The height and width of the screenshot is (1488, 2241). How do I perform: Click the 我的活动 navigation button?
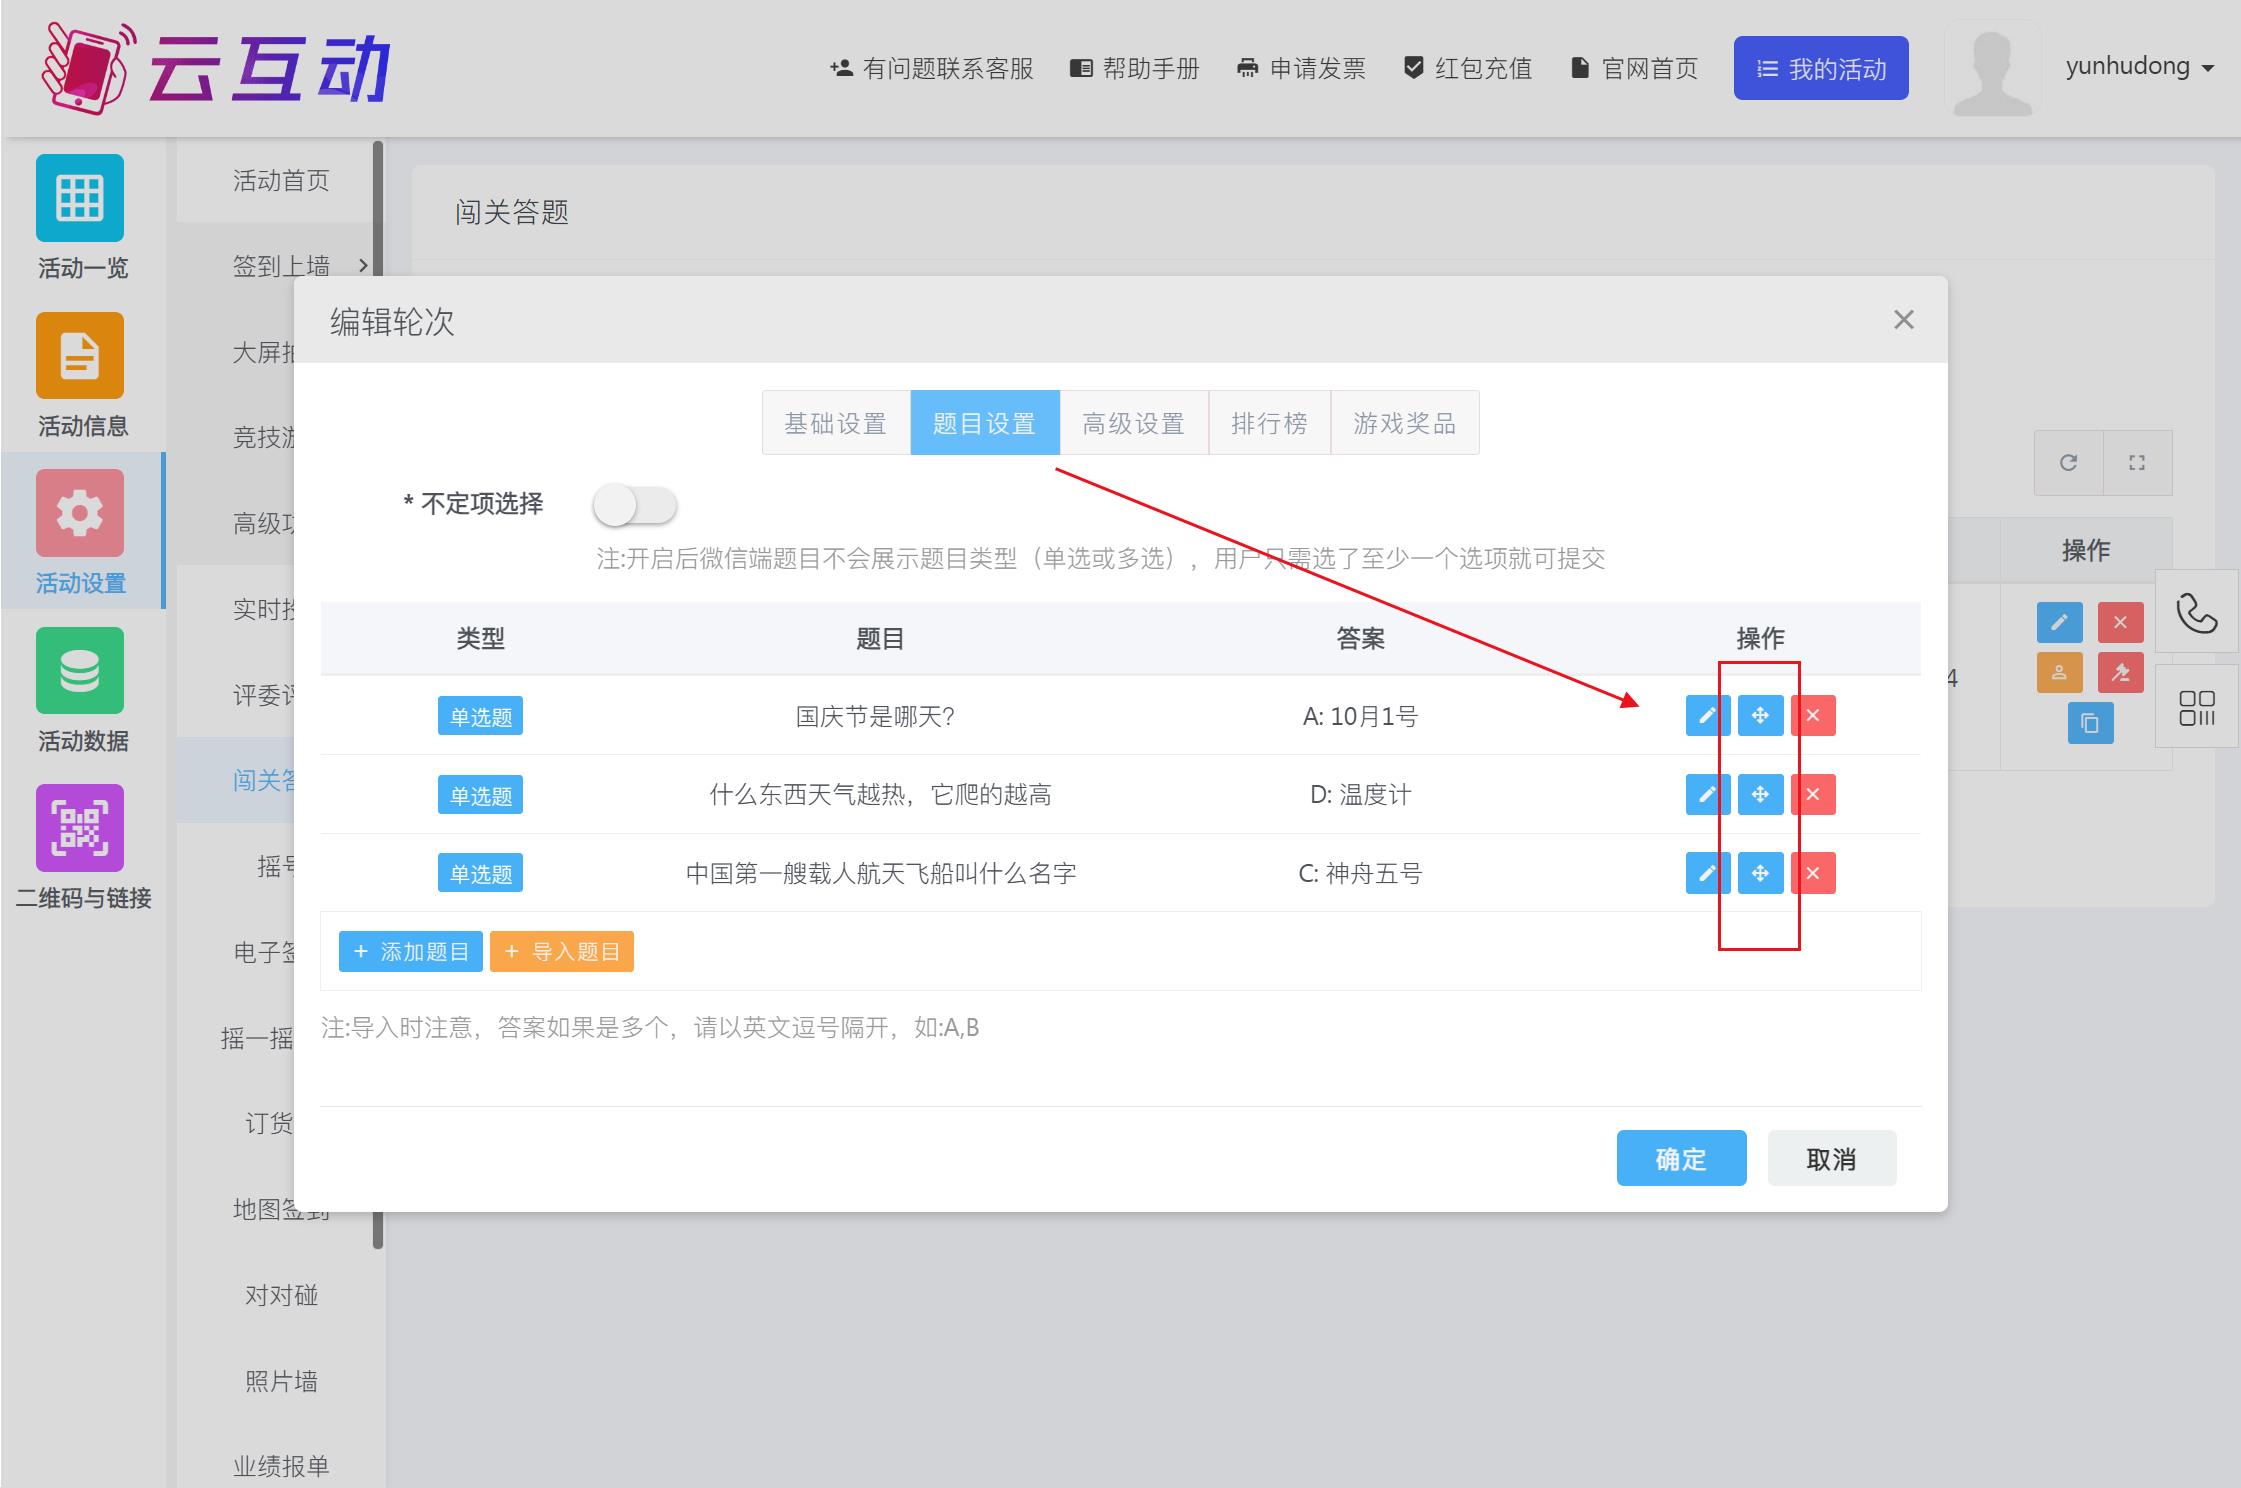[x=1821, y=68]
